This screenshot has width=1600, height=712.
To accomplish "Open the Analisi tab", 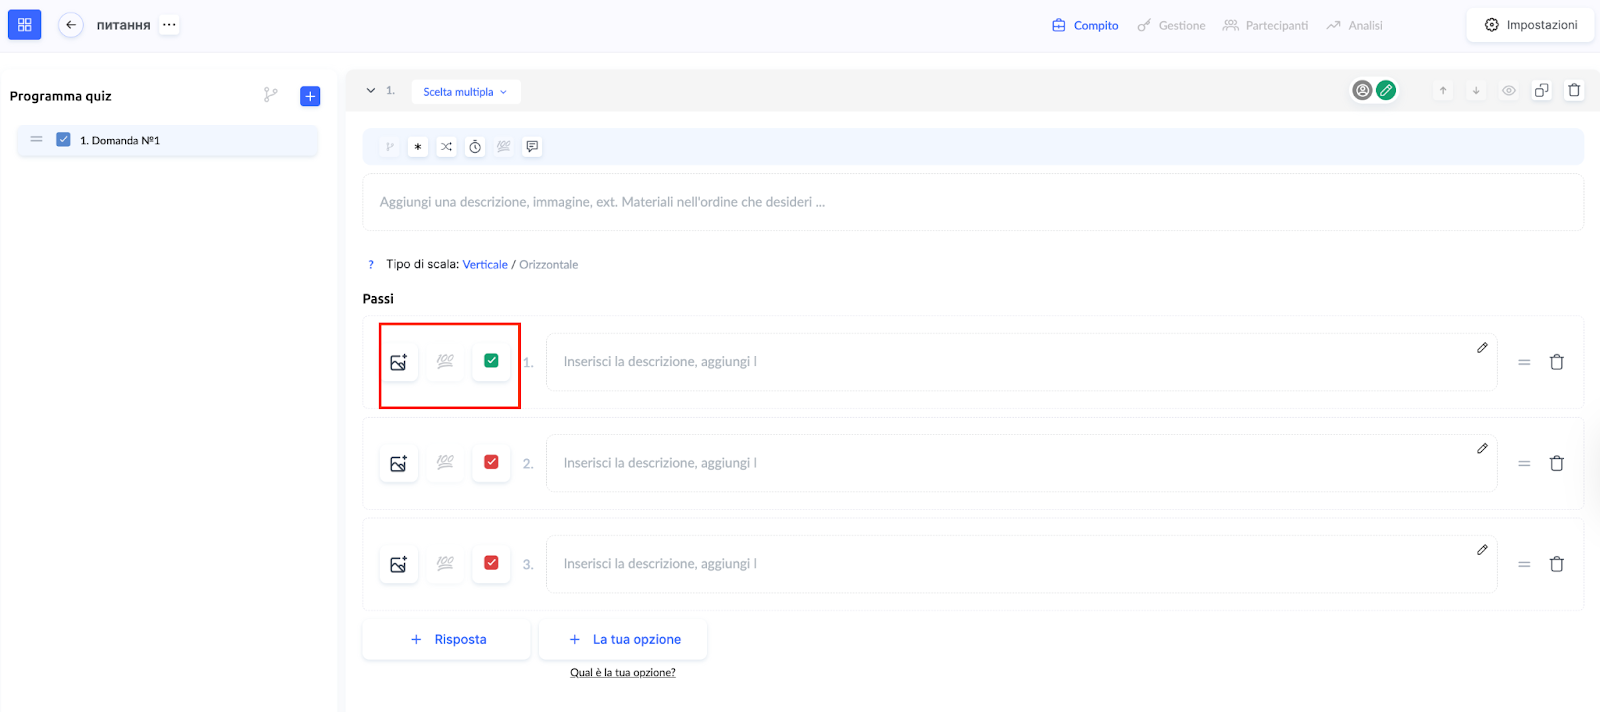I will click(1354, 25).
